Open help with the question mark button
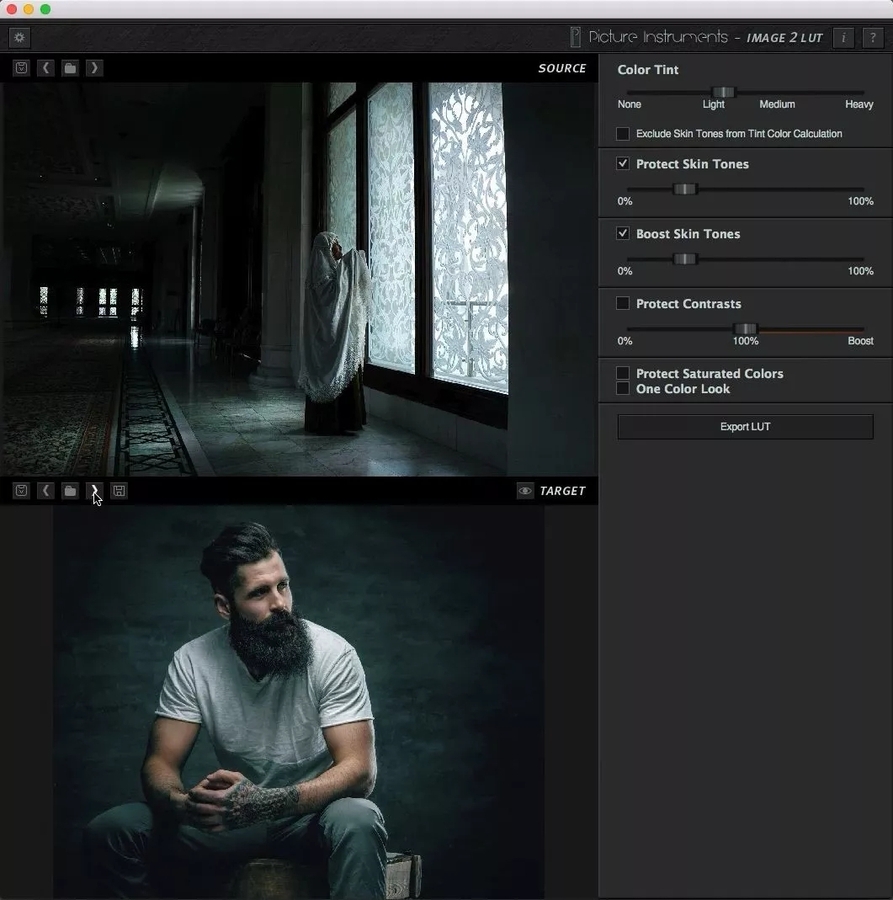This screenshot has height=900, width=893. (872, 38)
